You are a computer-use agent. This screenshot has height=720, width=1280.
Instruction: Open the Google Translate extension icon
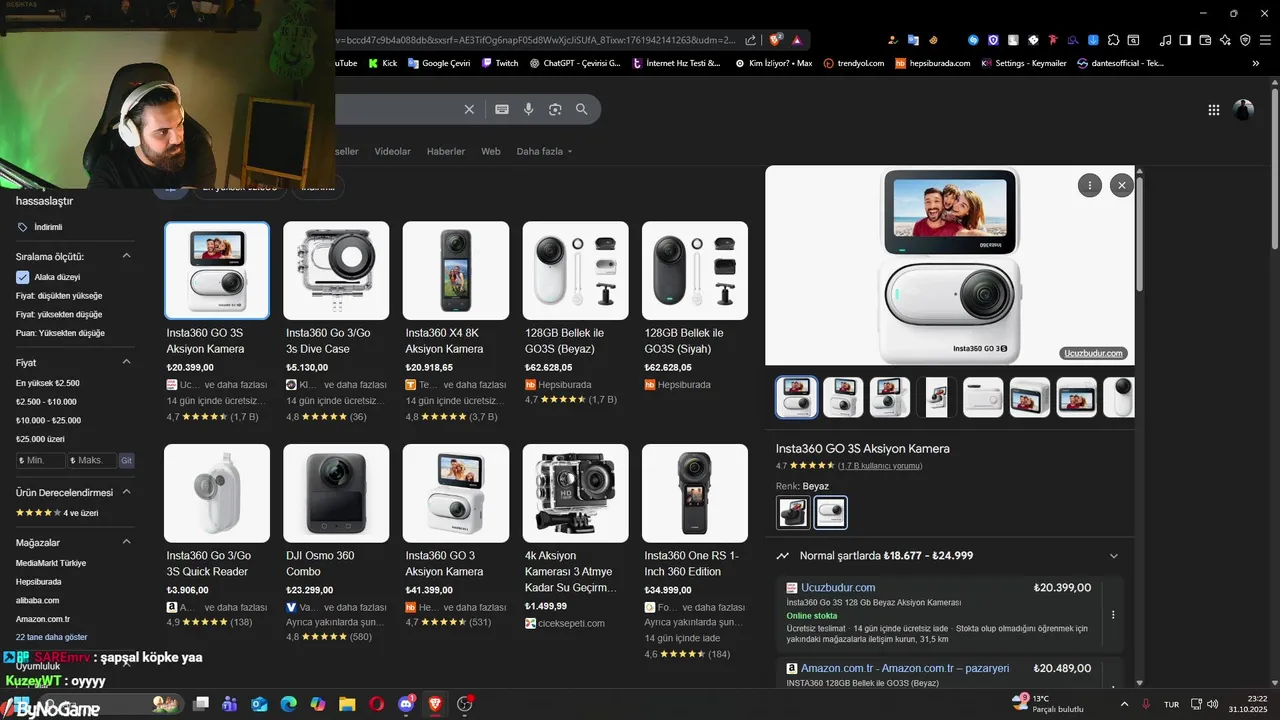click(x=913, y=40)
